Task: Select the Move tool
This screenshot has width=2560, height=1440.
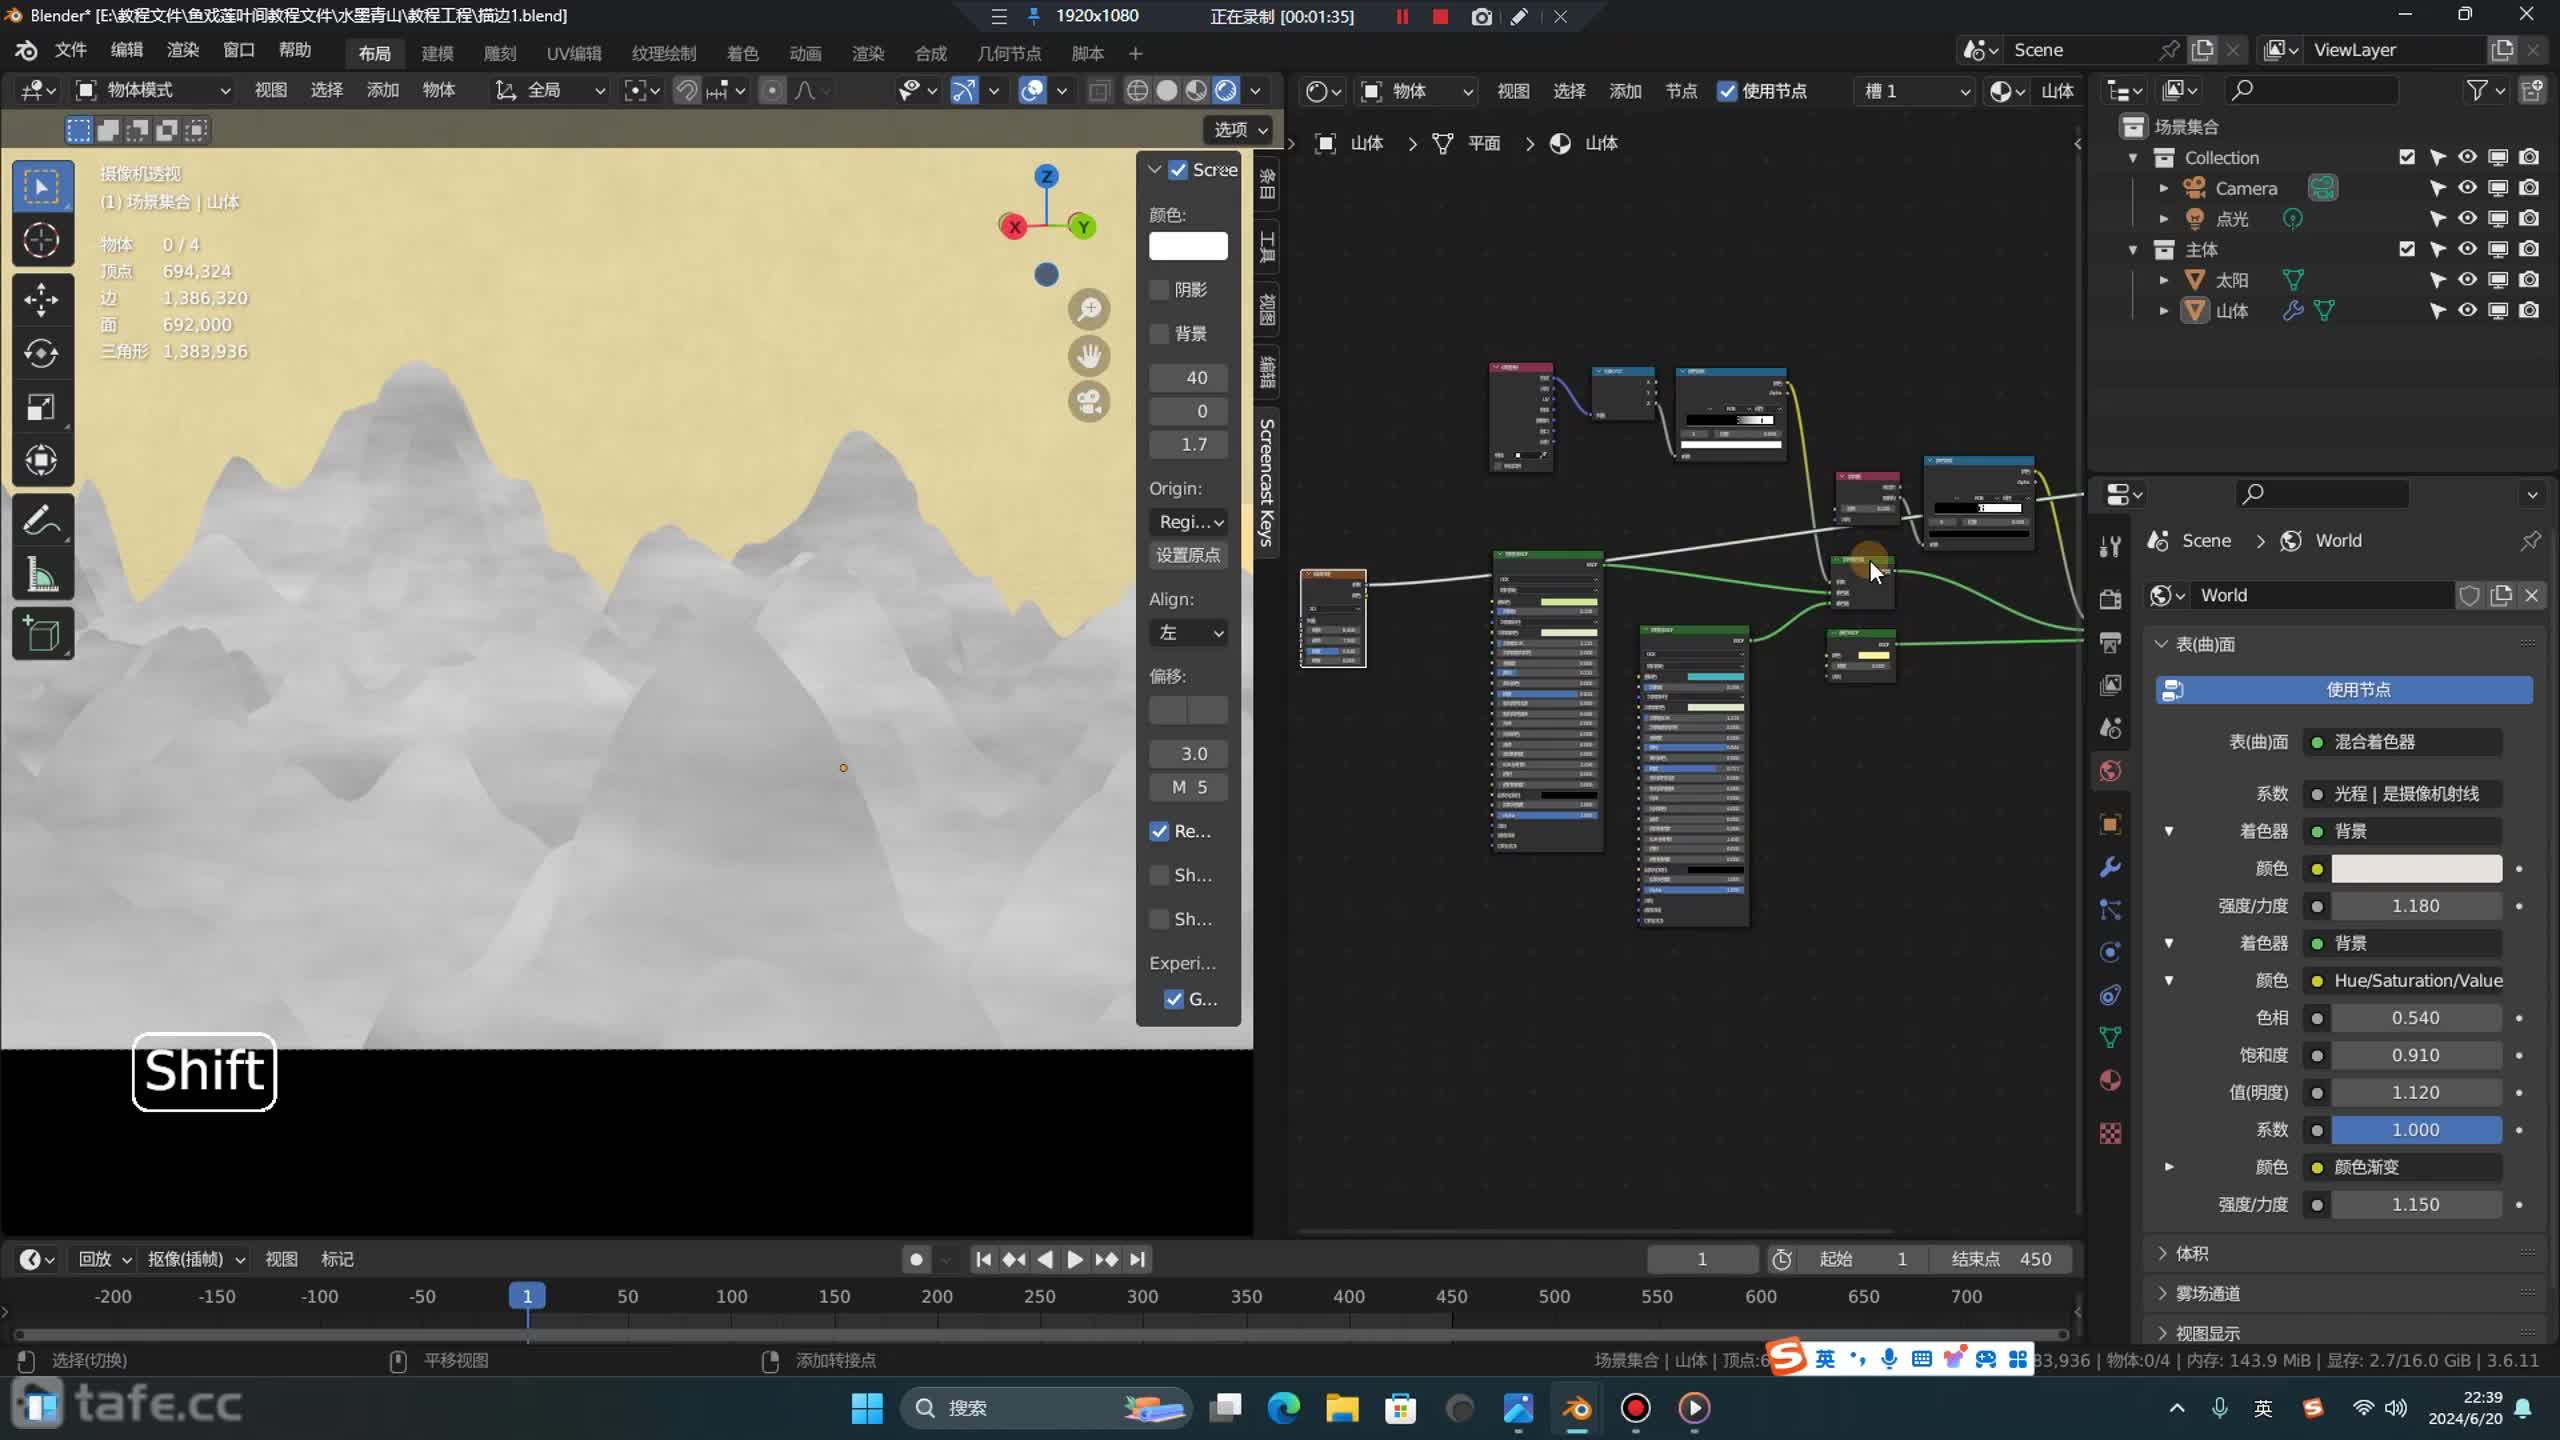Action: coord(42,299)
